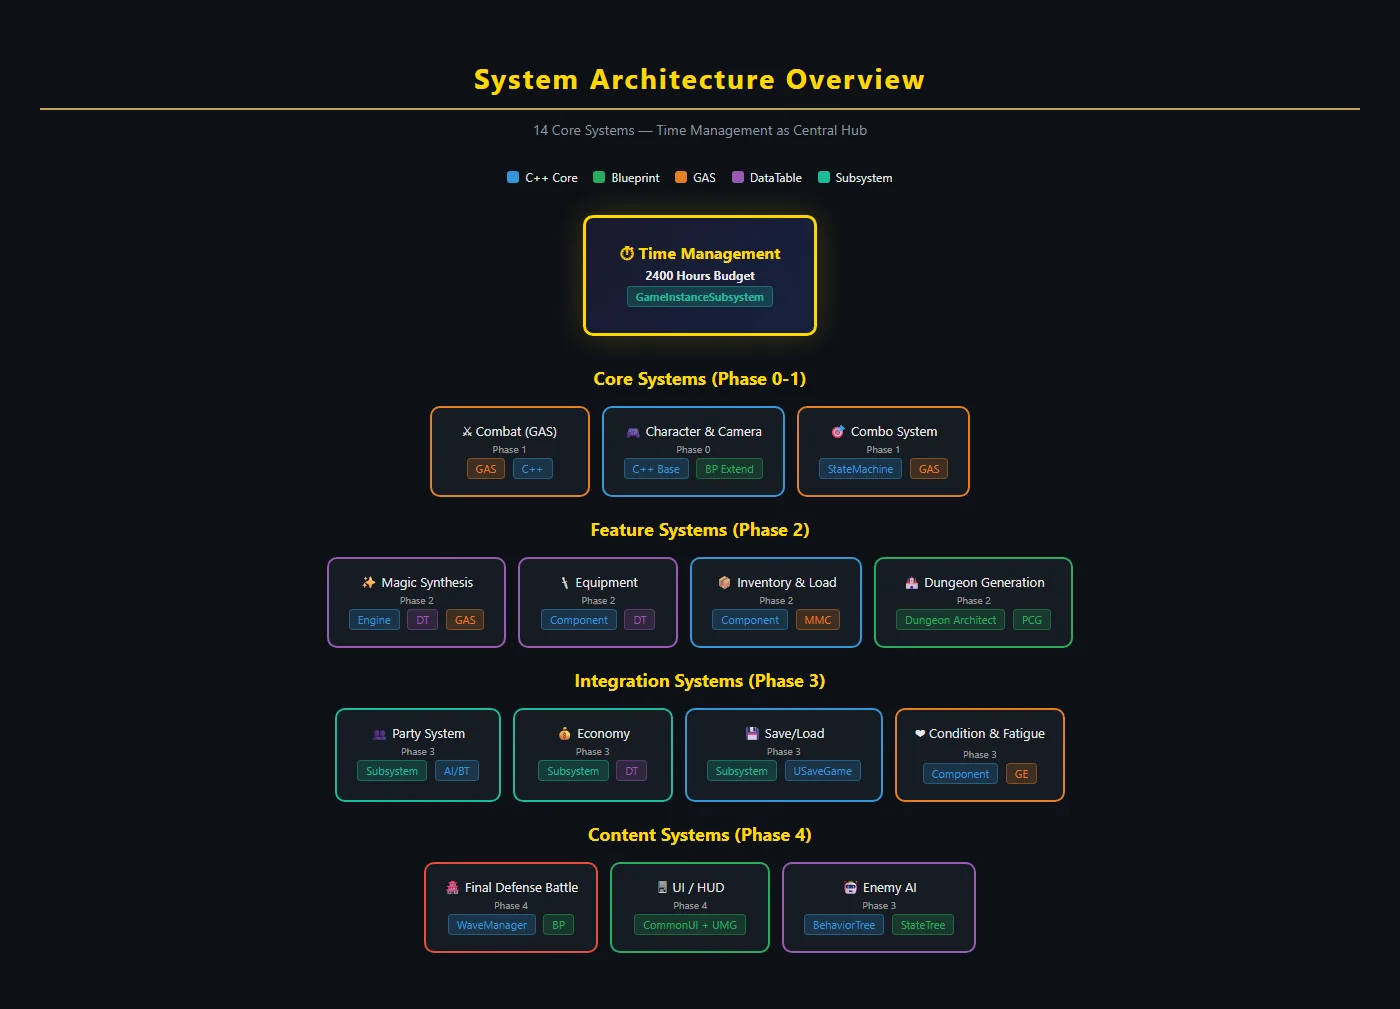Click the robot icon beside Enemy AI
Image resolution: width=1400 pixels, height=1009 pixels.
[850, 888]
